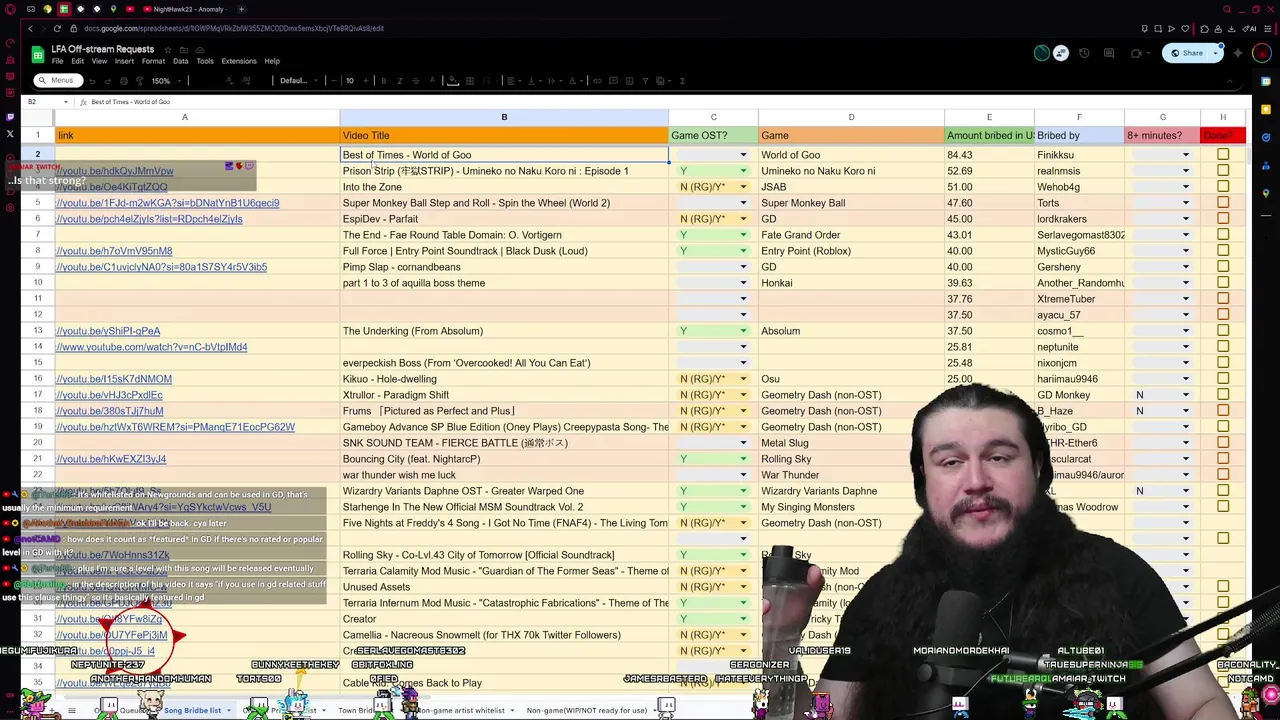The width and height of the screenshot is (1280, 720).
Task: Open Game OST dropdown for Into the Zone row
Action: pyautogui.click(x=743, y=187)
